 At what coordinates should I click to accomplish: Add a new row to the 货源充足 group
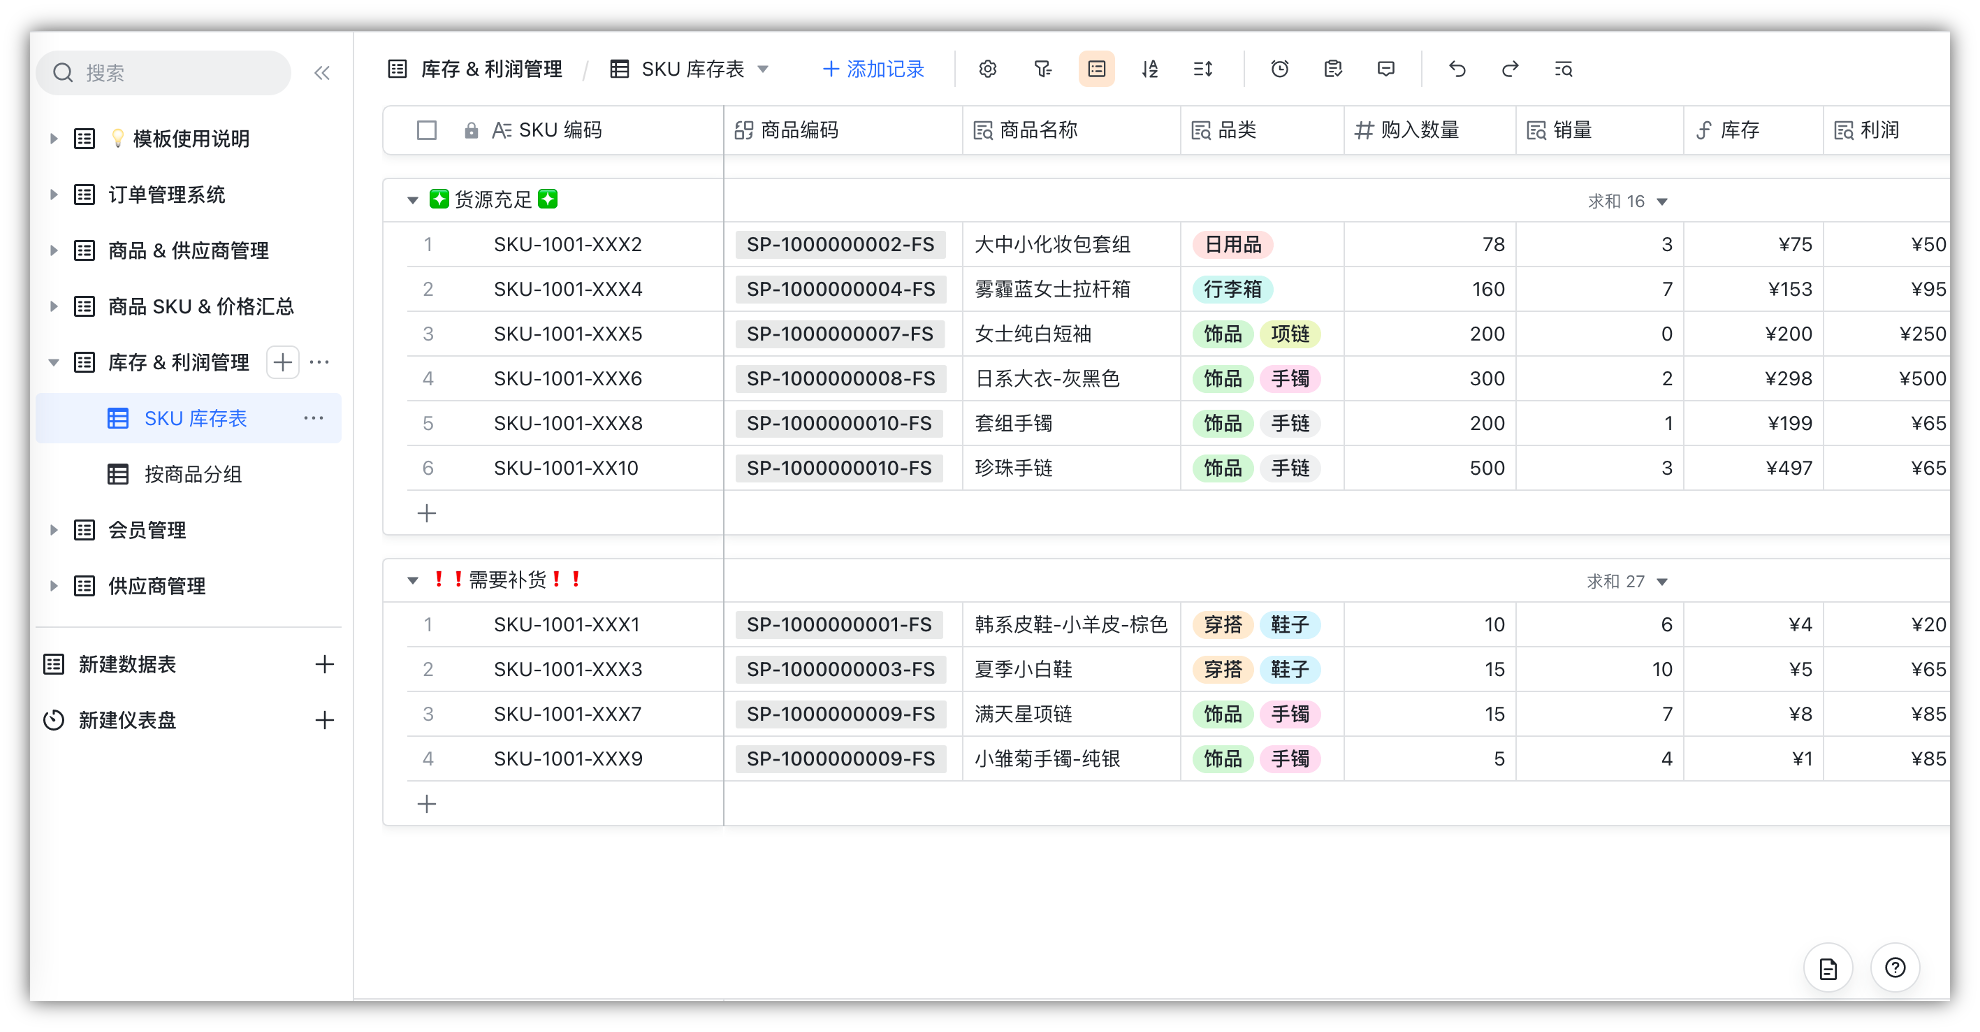click(x=427, y=513)
